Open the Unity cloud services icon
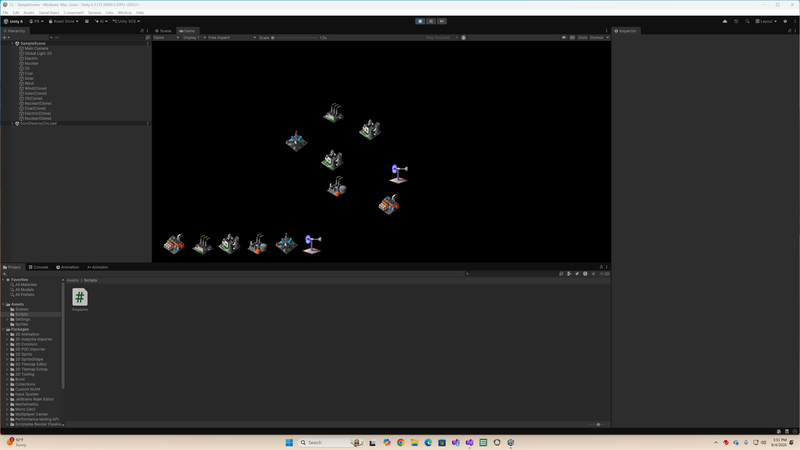 [724, 21]
